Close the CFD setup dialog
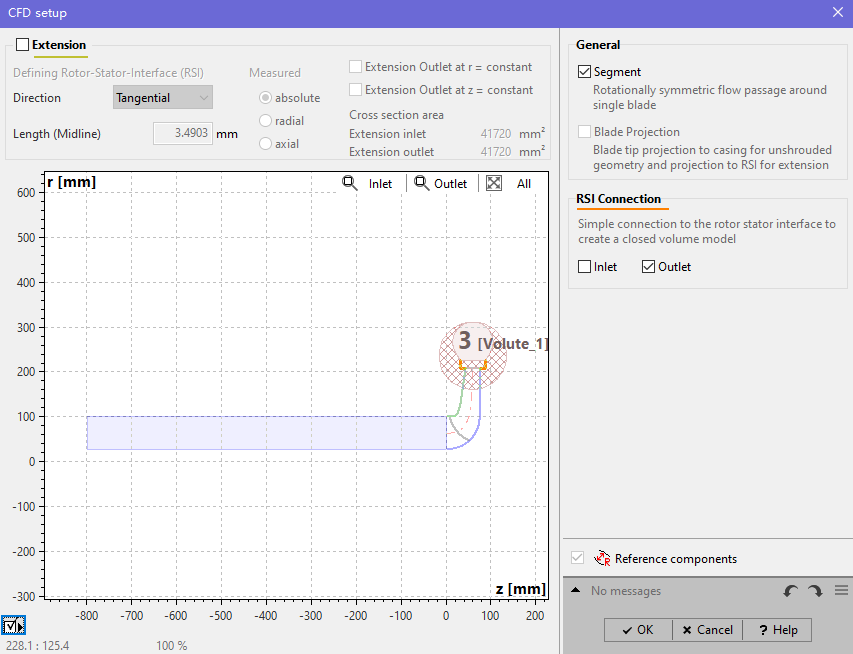 coord(838,13)
